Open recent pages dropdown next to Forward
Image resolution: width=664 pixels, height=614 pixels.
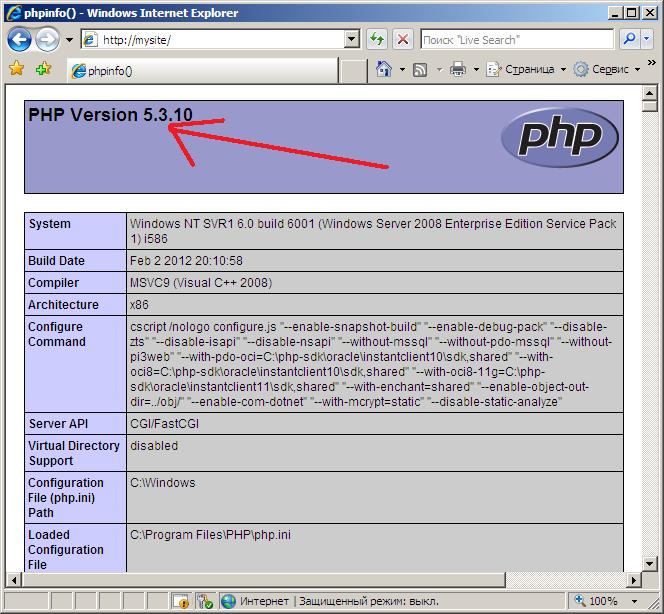click(x=69, y=40)
